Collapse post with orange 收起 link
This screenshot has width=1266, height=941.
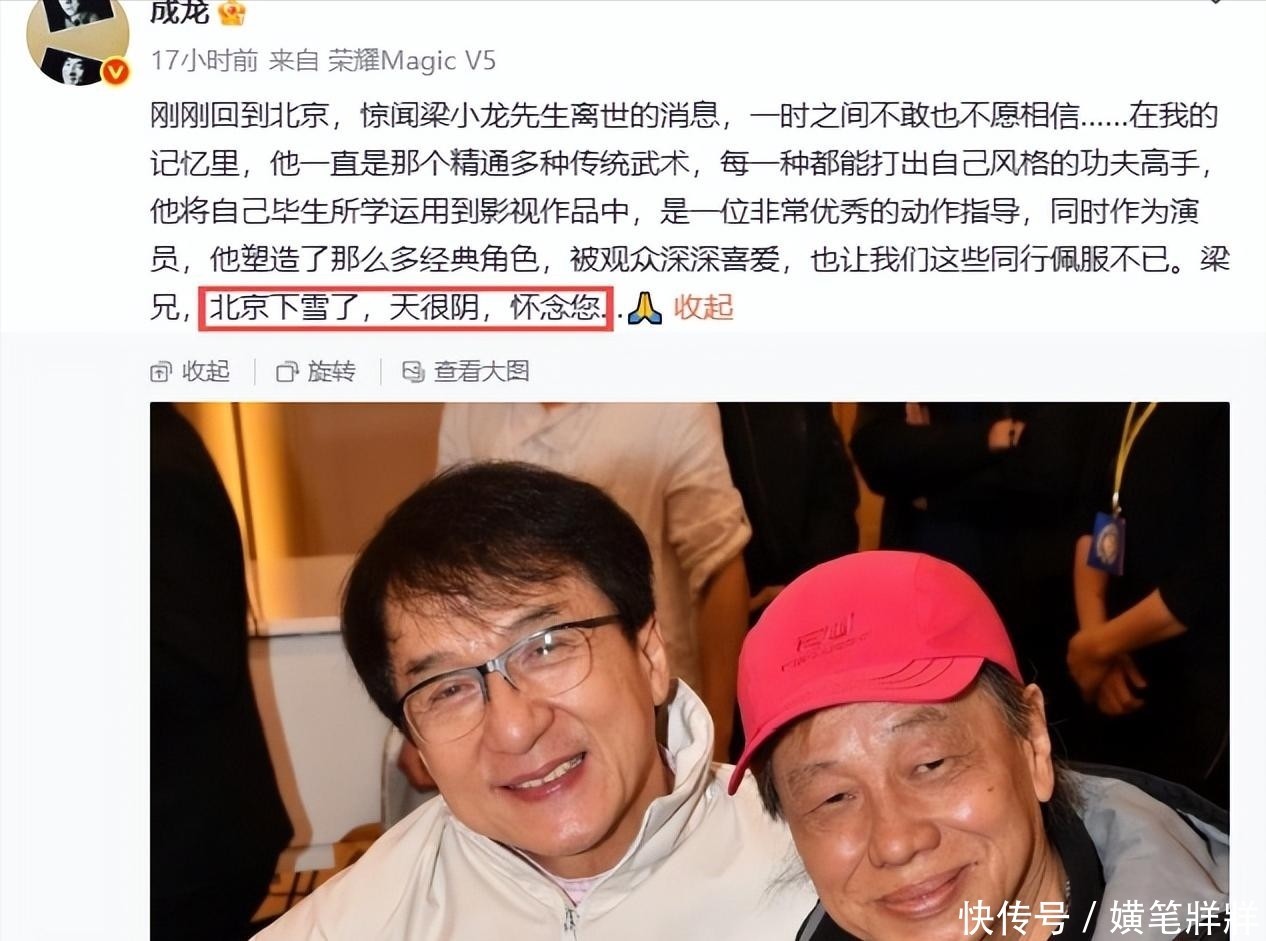(703, 307)
